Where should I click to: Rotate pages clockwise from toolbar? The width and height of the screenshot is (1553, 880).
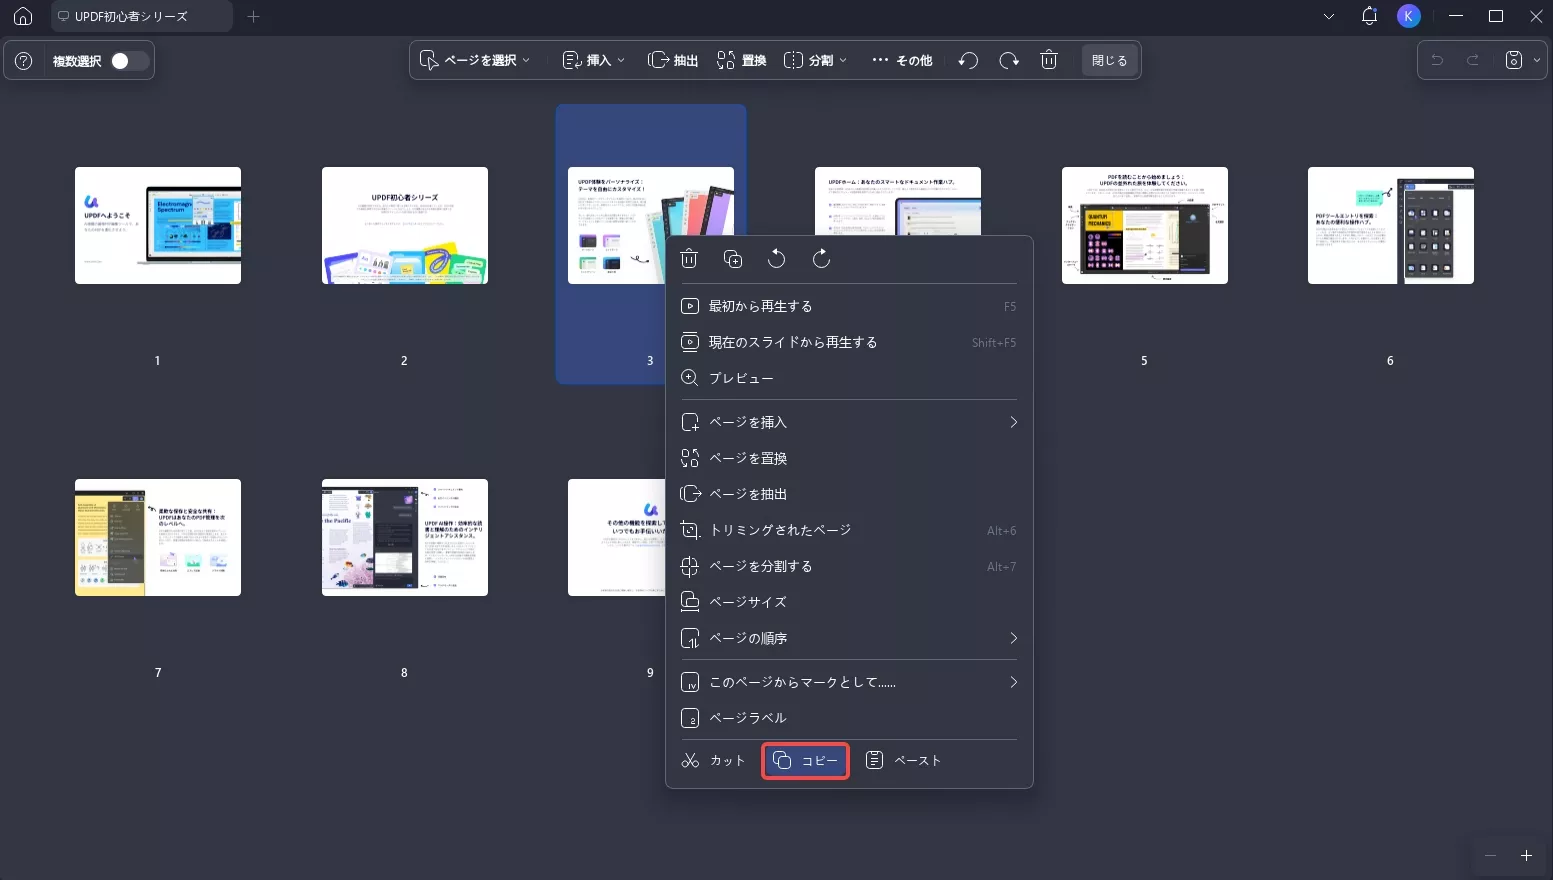[x=1009, y=60]
